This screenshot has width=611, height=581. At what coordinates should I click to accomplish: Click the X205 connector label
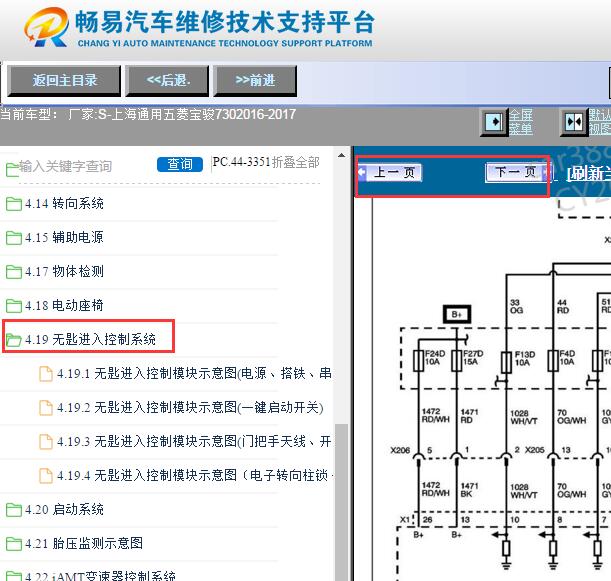535,450
